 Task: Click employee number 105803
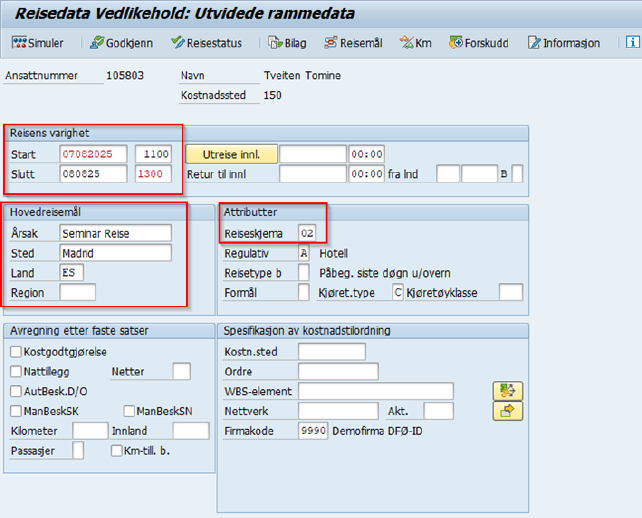[125, 75]
